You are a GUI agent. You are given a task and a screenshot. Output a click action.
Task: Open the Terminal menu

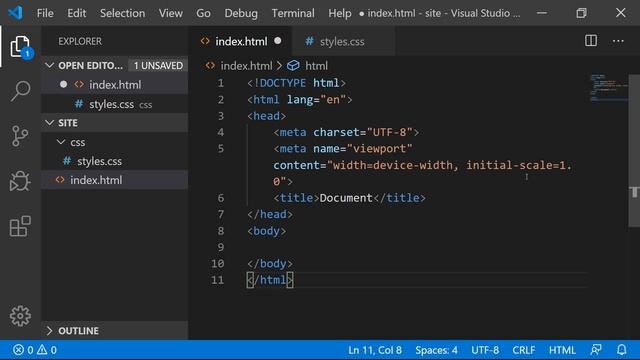[293, 13]
